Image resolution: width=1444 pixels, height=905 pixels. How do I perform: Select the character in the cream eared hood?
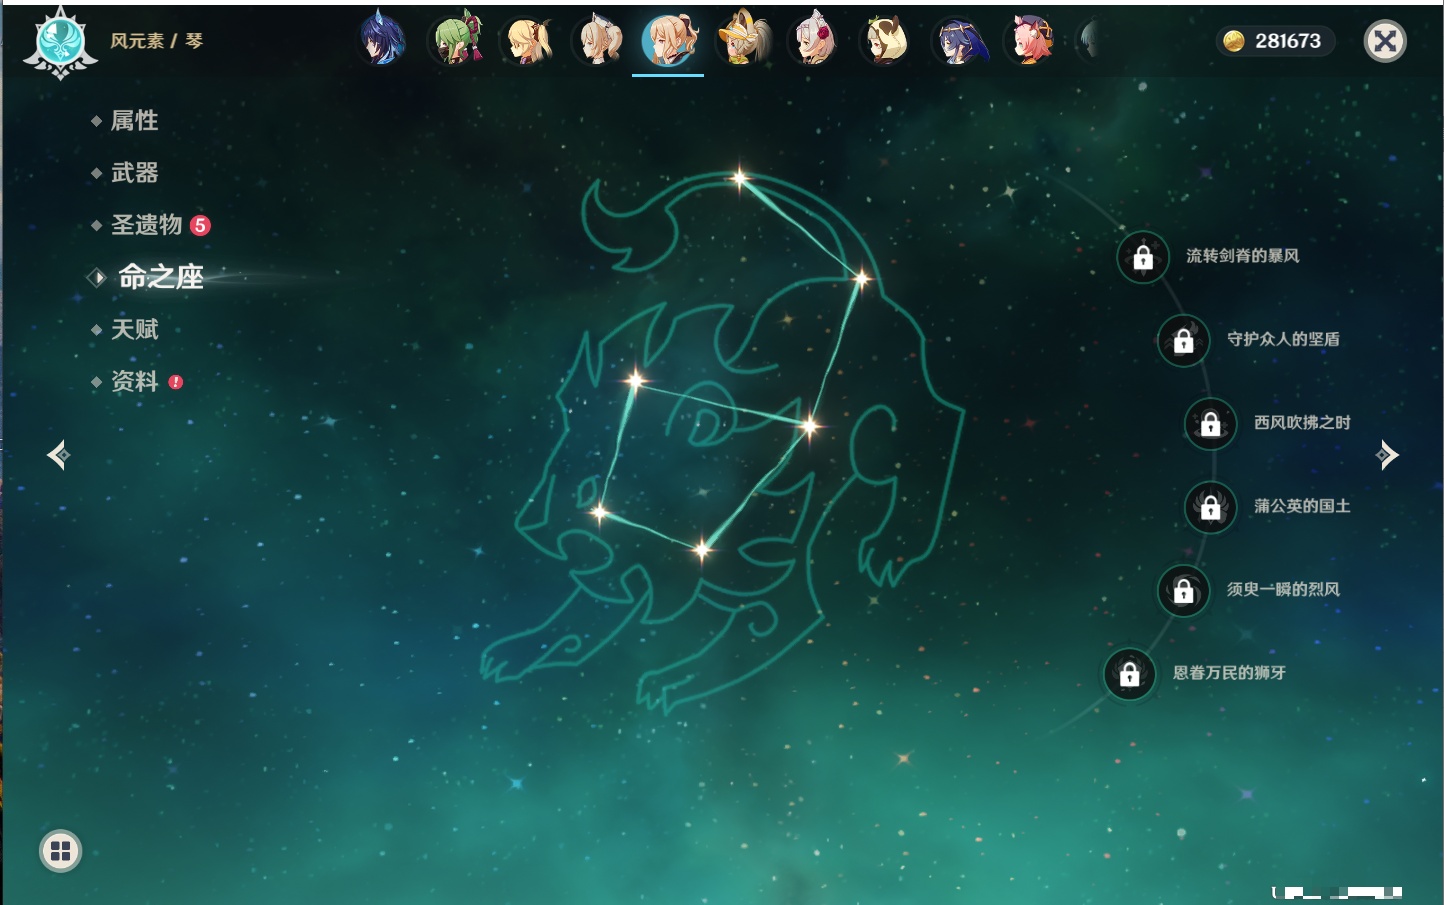(886, 40)
